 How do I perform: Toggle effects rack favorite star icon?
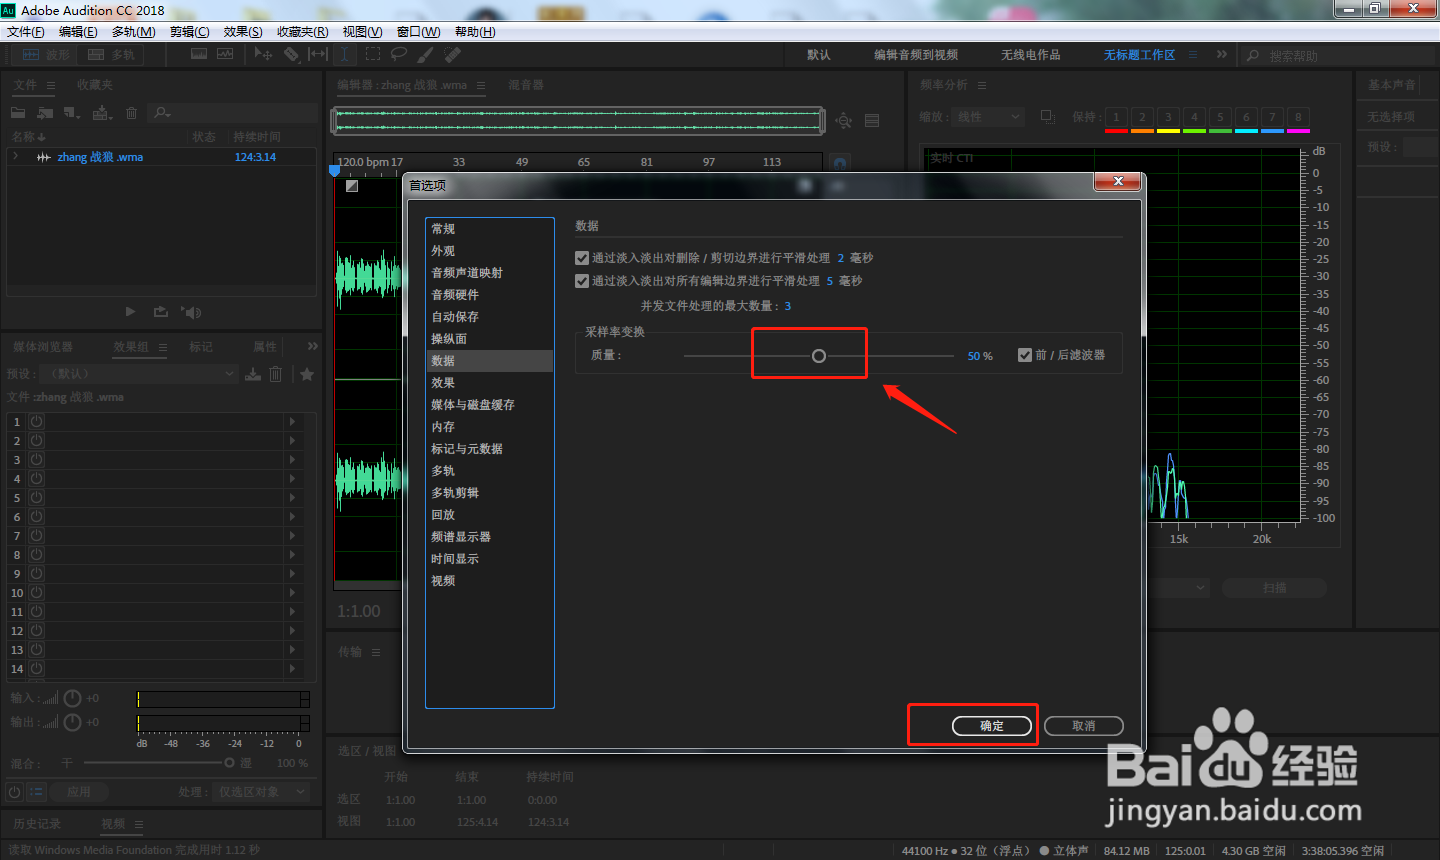click(307, 374)
